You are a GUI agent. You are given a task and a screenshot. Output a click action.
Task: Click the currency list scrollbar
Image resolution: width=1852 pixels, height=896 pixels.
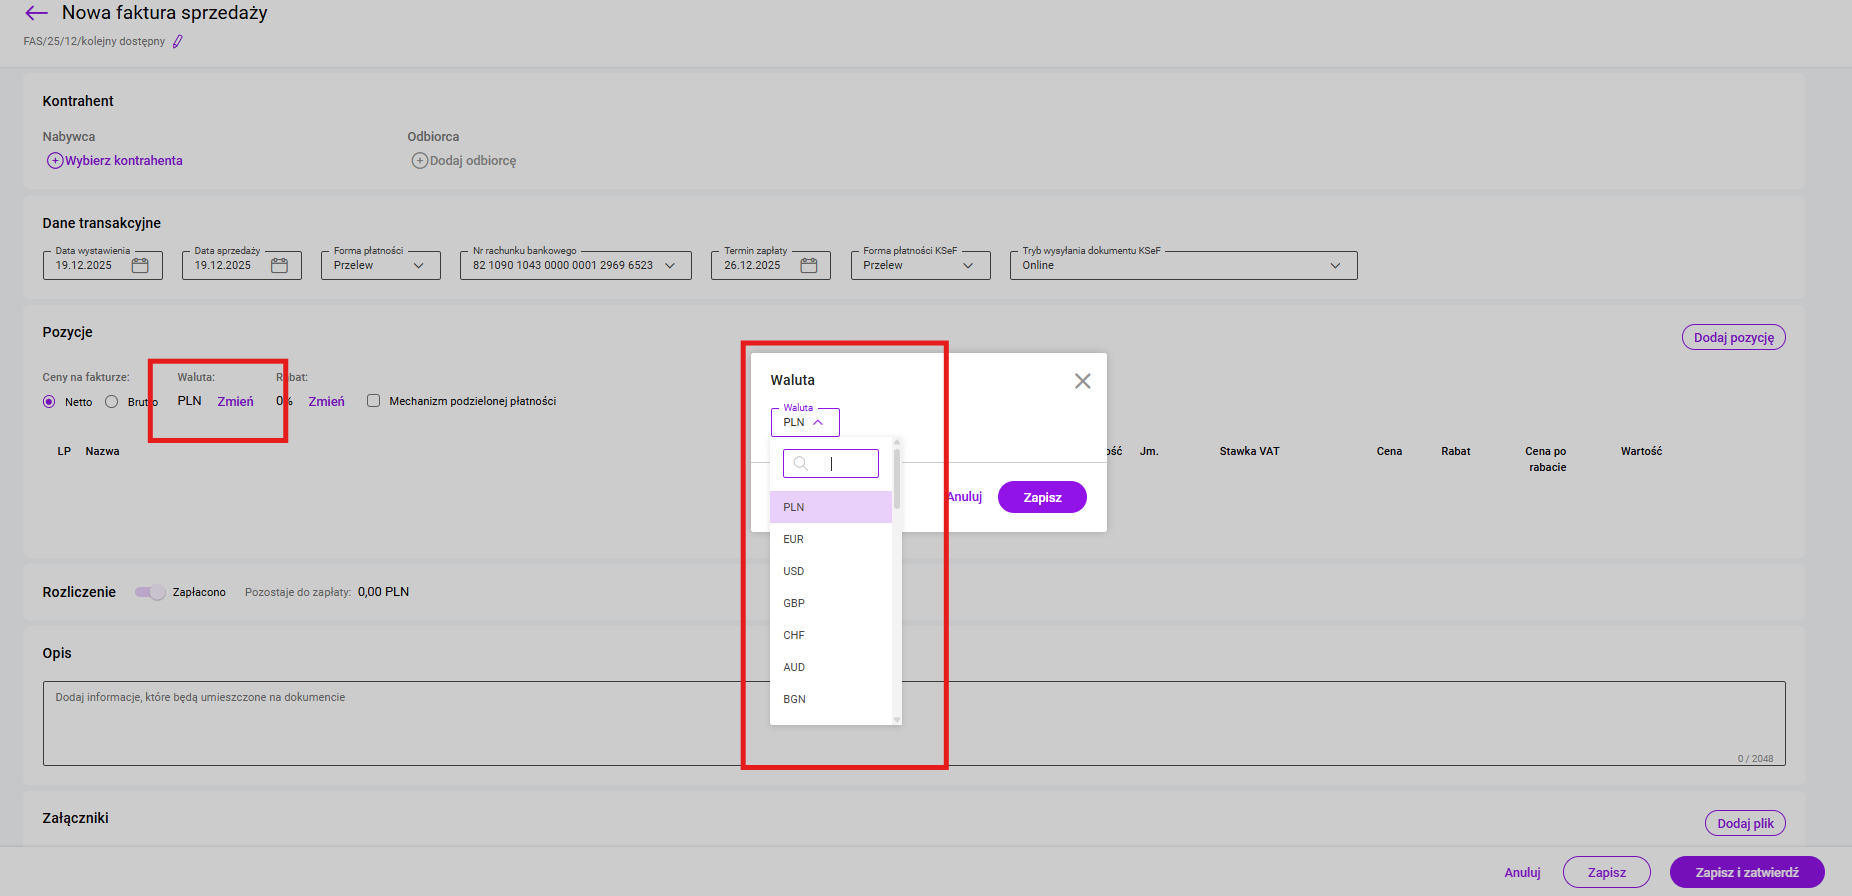click(897, 480)
